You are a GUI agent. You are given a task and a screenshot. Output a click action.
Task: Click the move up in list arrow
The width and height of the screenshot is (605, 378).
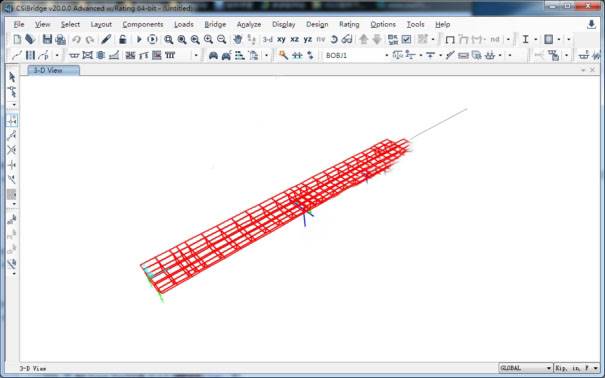click(x=363, y=39)
